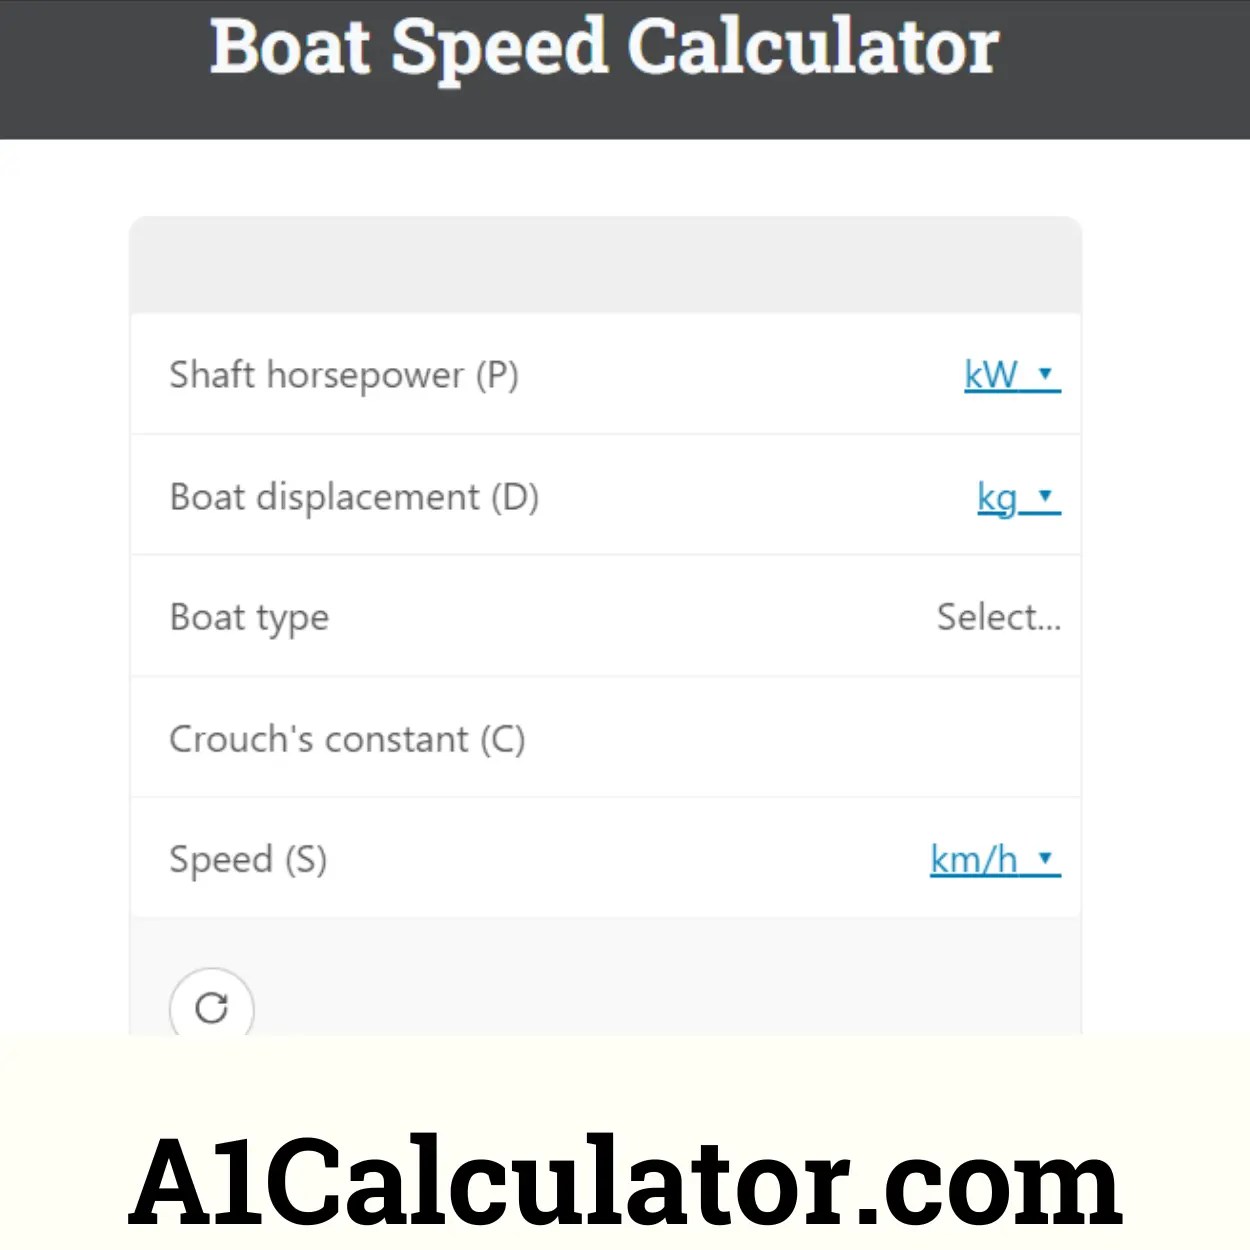Click the Crouch's constant (C) label
1250x1250 pixels.
click(348, 738)
